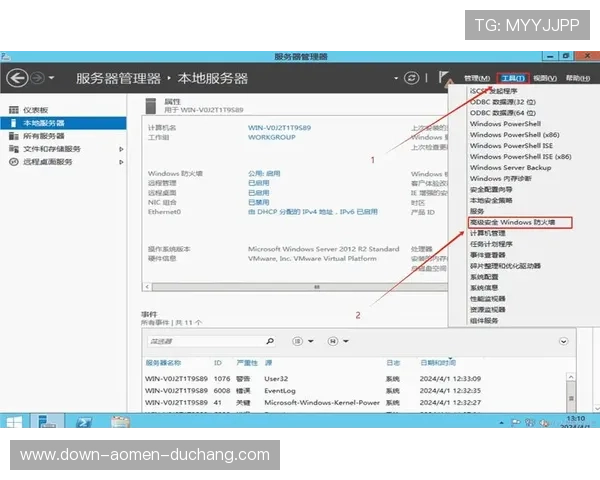Choose 任务计划程序

491,244
